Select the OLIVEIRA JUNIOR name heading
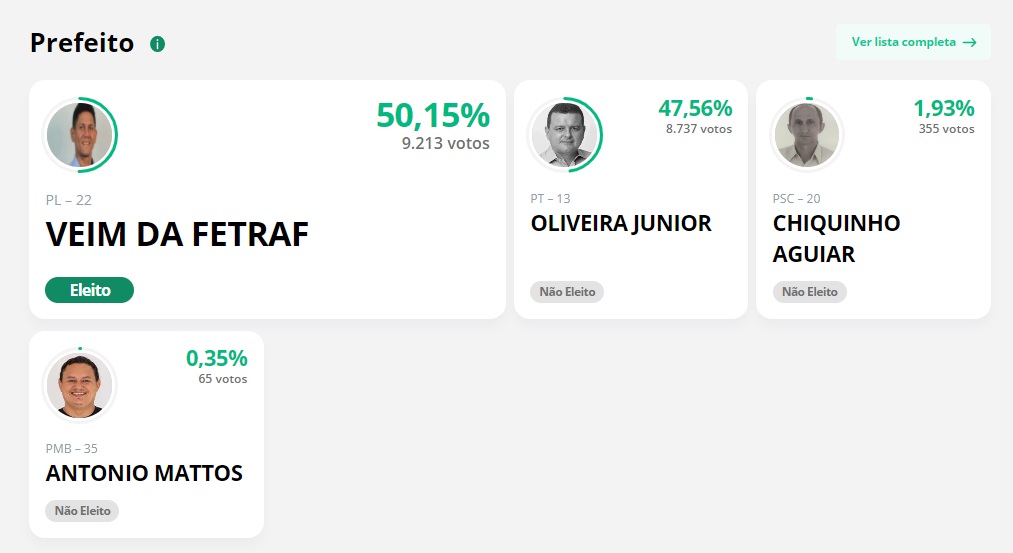1013x553 pixels. pos(621,224)
